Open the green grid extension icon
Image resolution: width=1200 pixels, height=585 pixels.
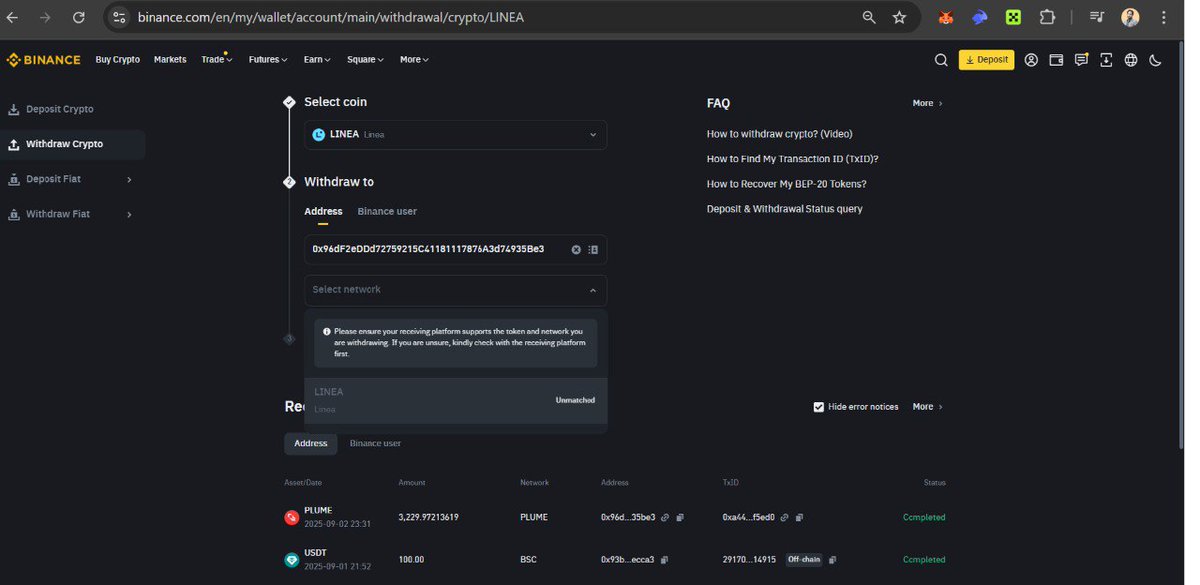(1013, 17)
